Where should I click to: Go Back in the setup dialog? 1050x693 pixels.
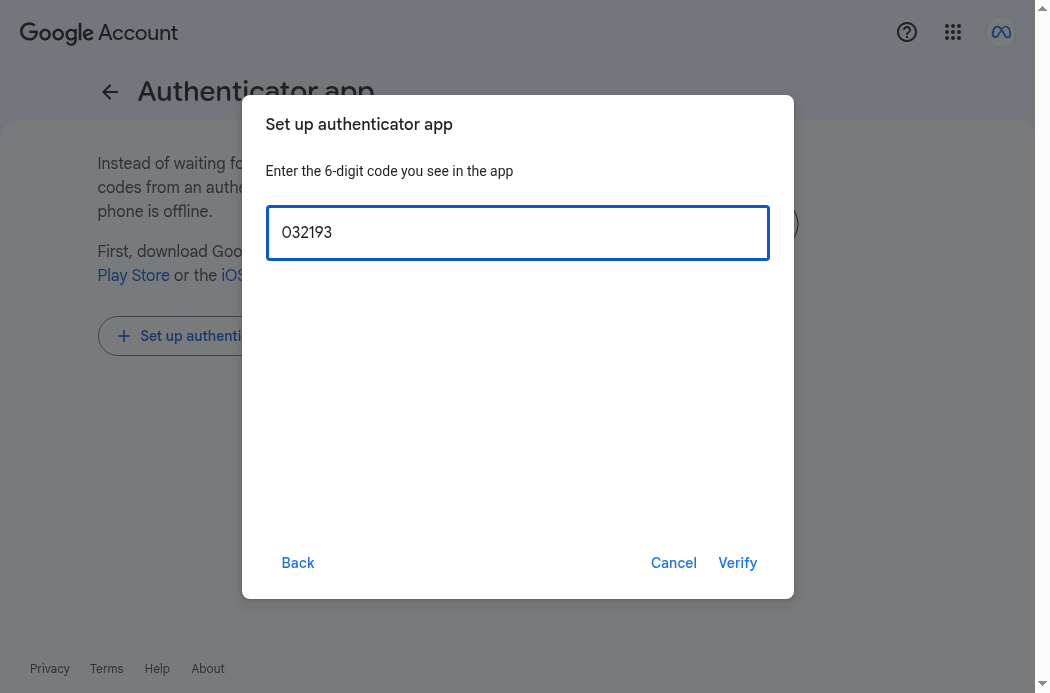[298, 563]
